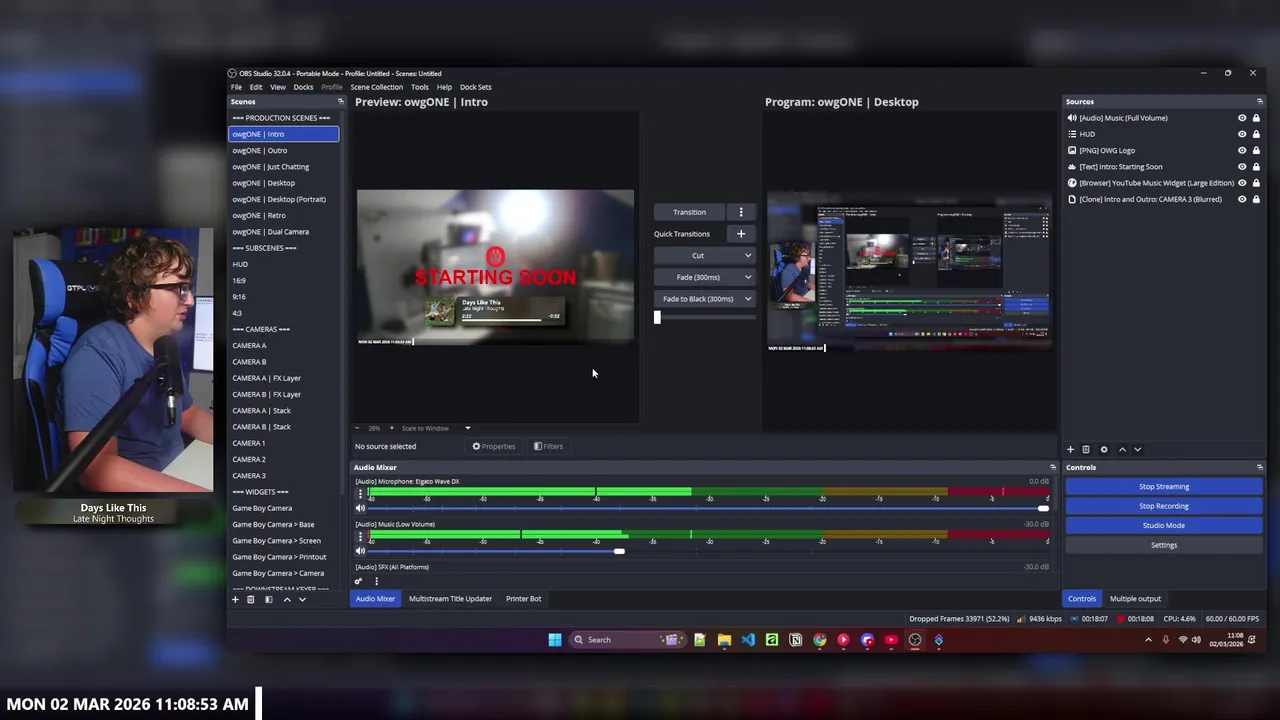
Task: Open Audio Mixer bottom options menu dots
Action: point(376,581)
